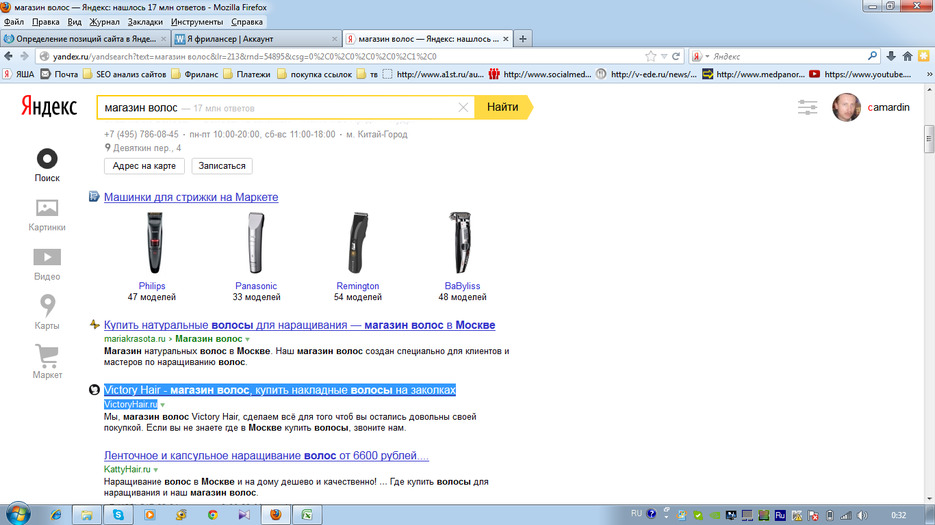This screenshot has height=525, width=935.
Task: Open Skype from the taskbar
Action: [x=118, y=514]
